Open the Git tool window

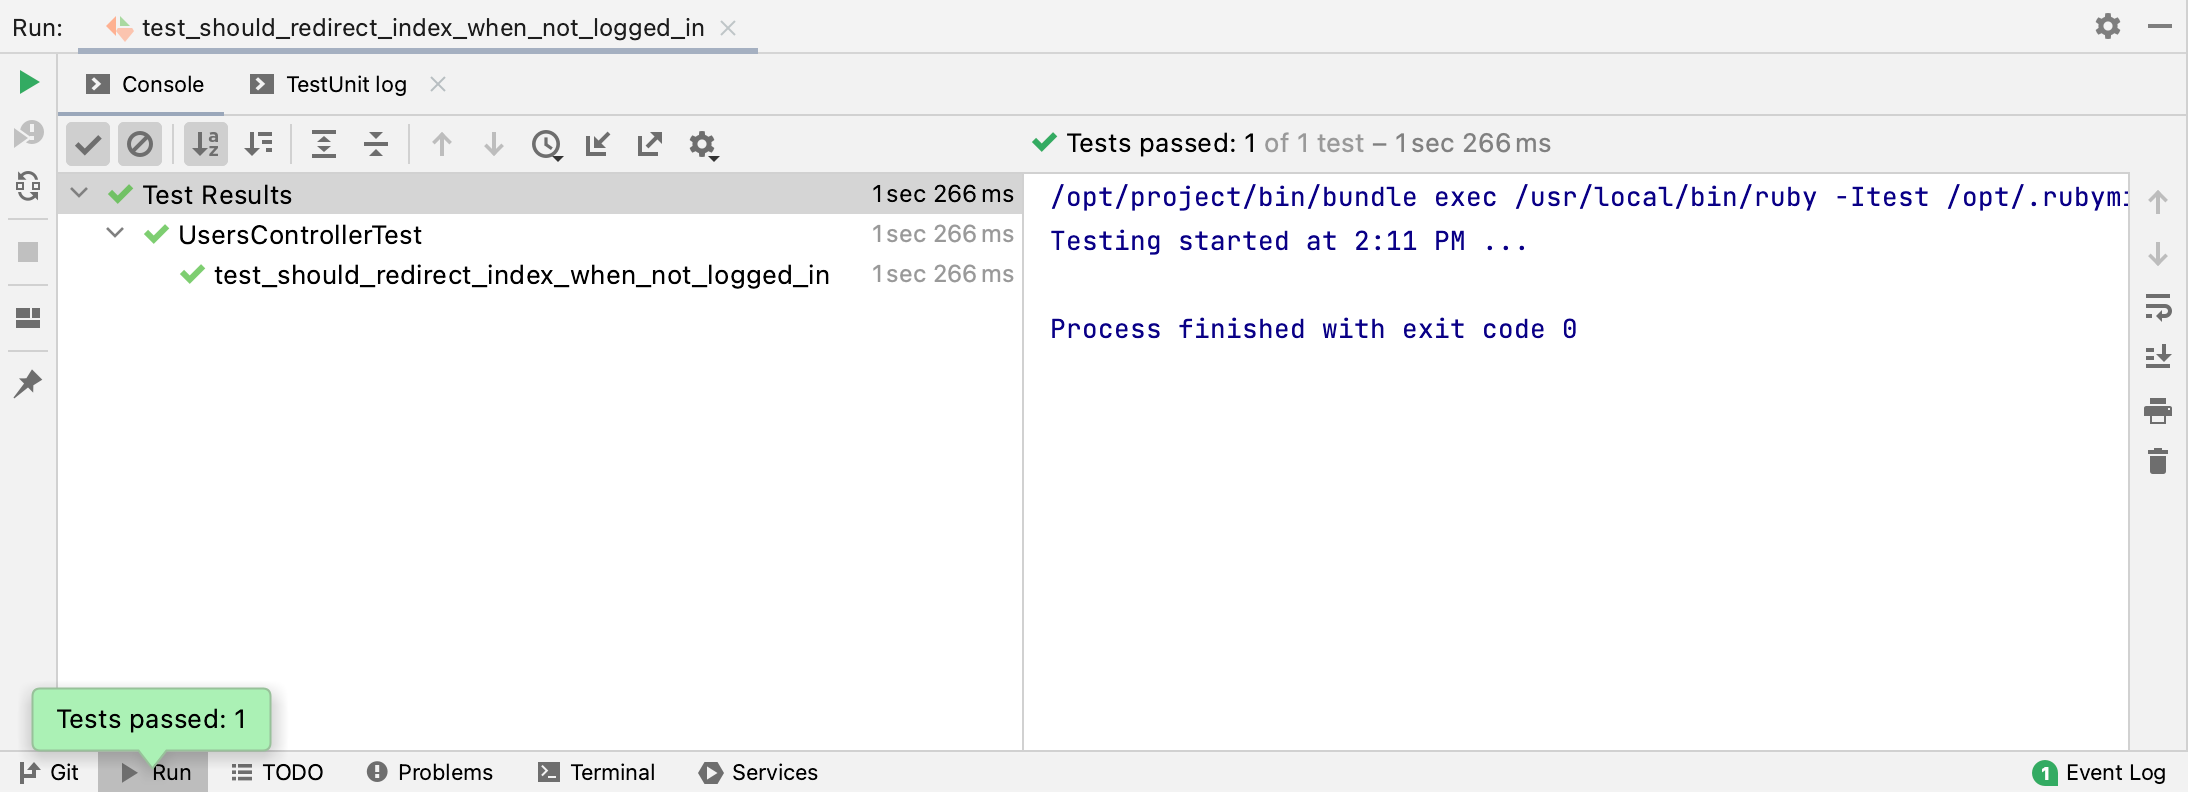click(50, 772)
